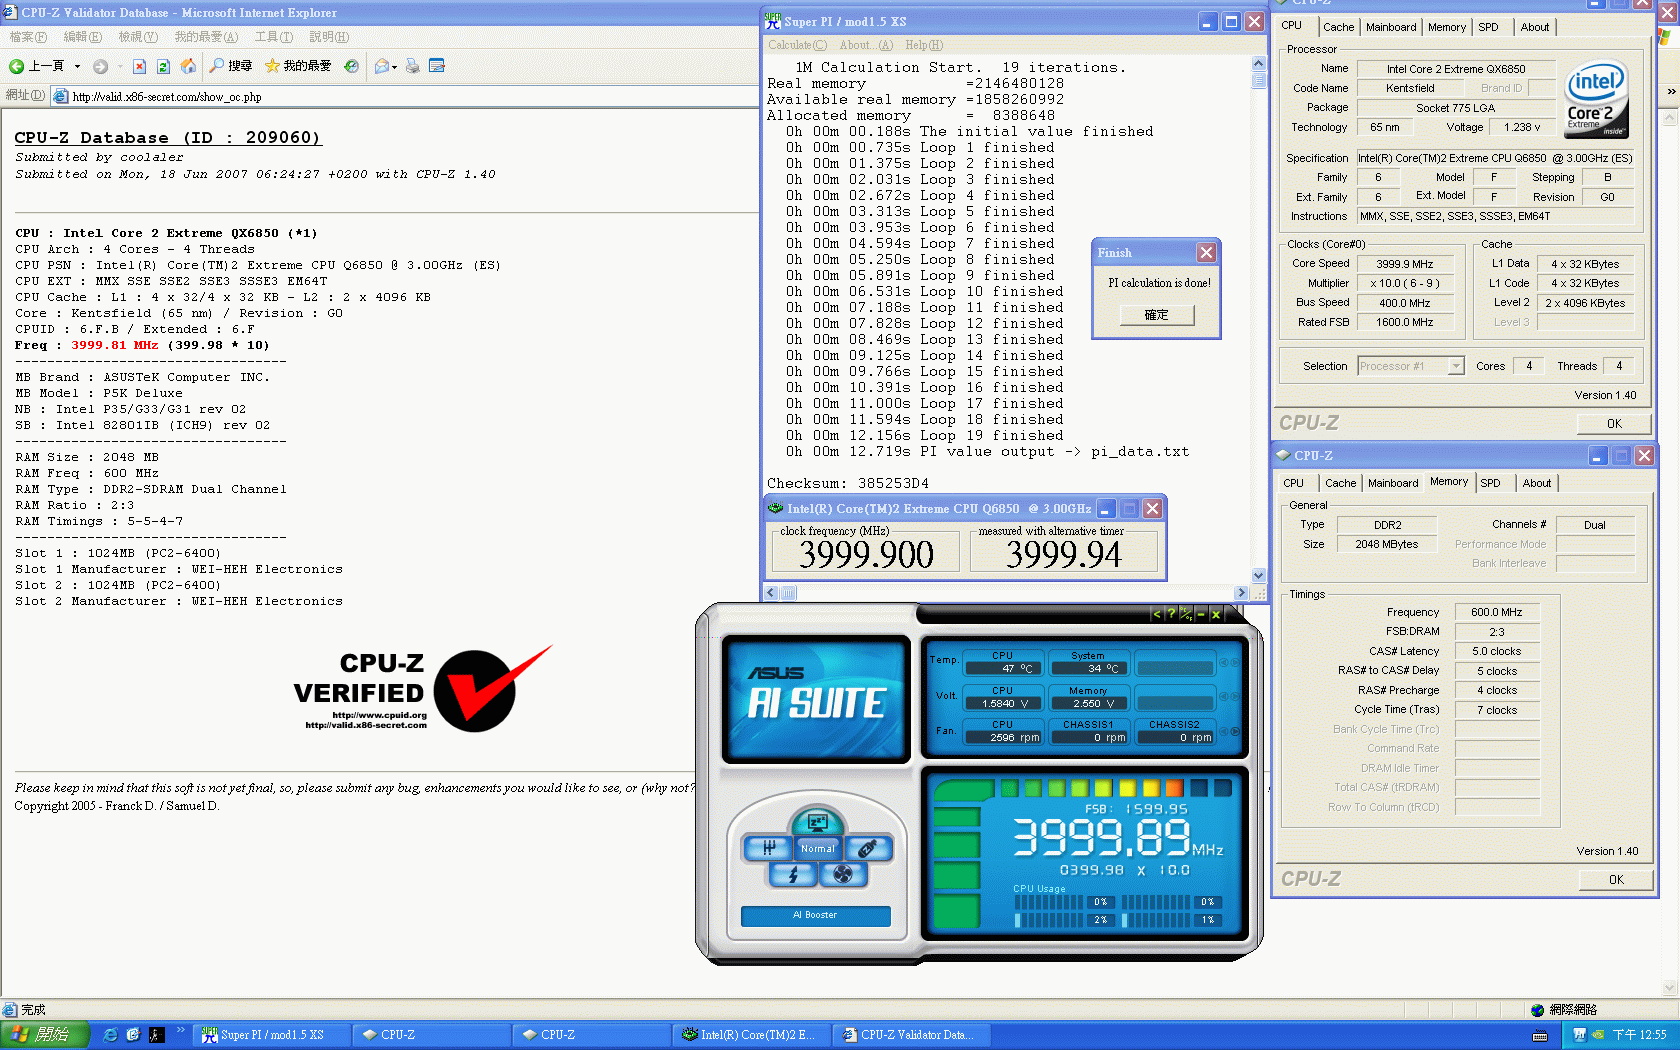Screen dimensions: 1680x1050
Task: Open the 檔案(F) menu in Internet Explorer
Action: pos(28,37)
